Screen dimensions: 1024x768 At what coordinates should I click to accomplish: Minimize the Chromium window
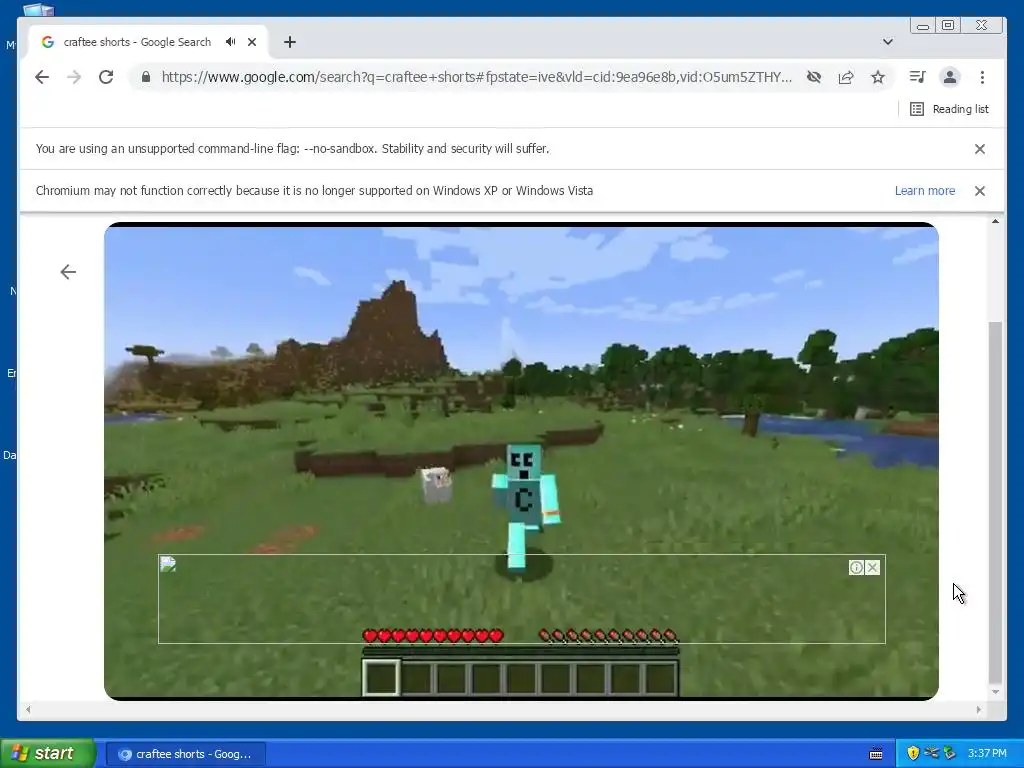tap(923, 25)
